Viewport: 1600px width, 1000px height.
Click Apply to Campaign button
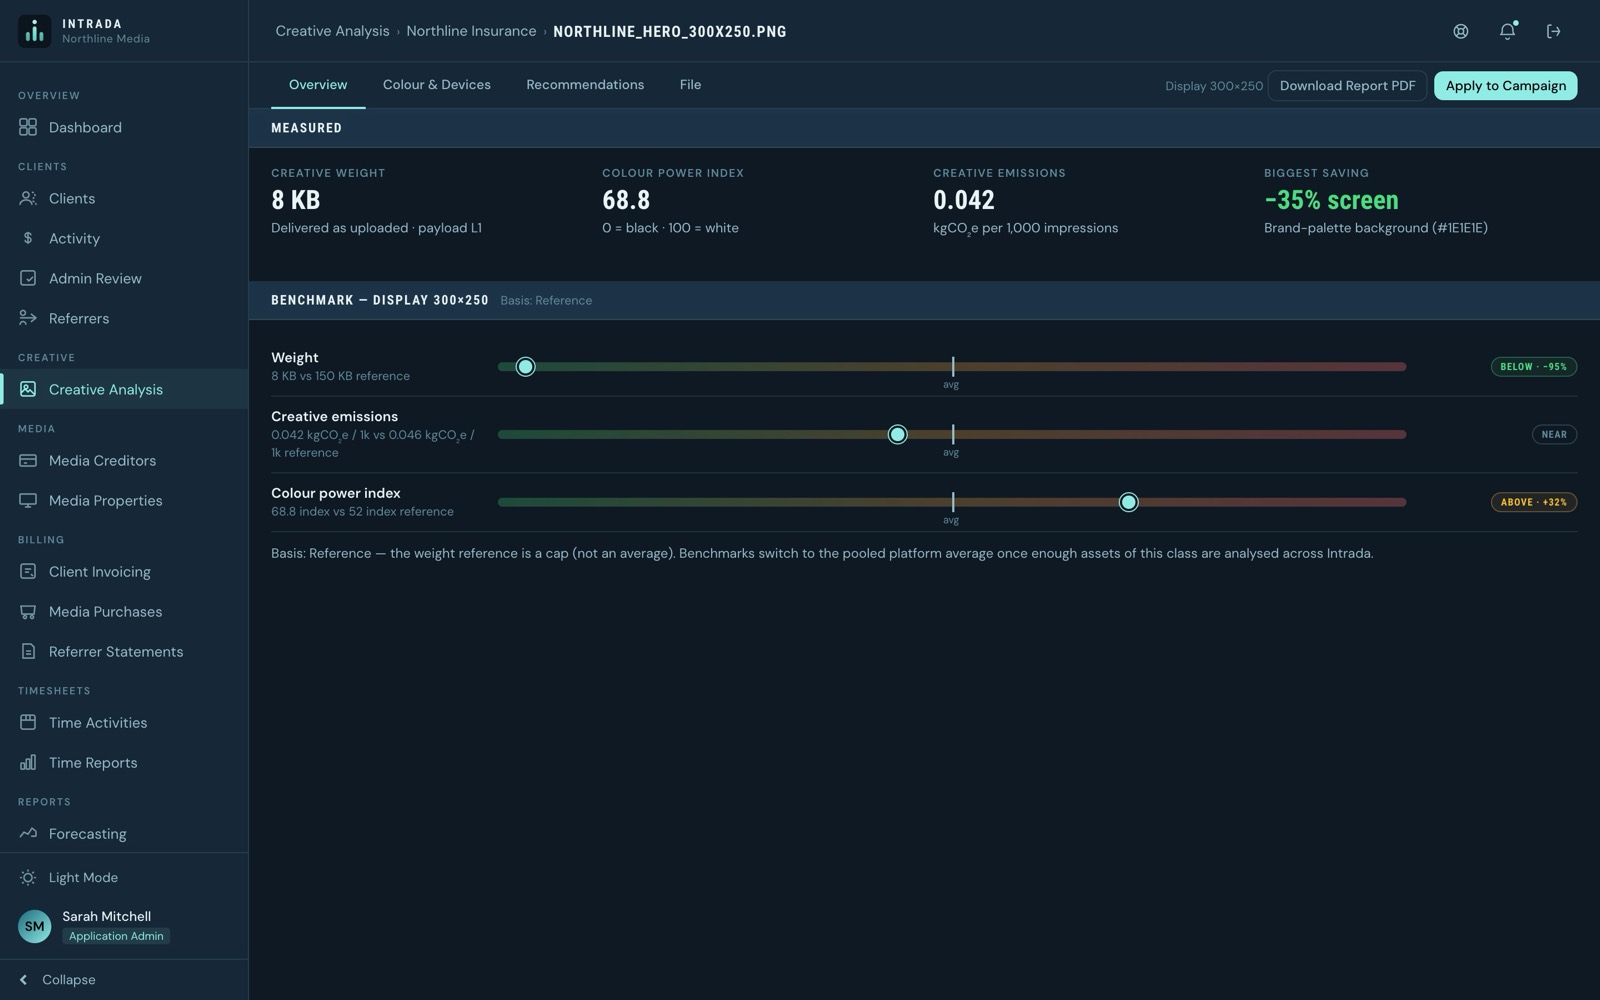1505,86
